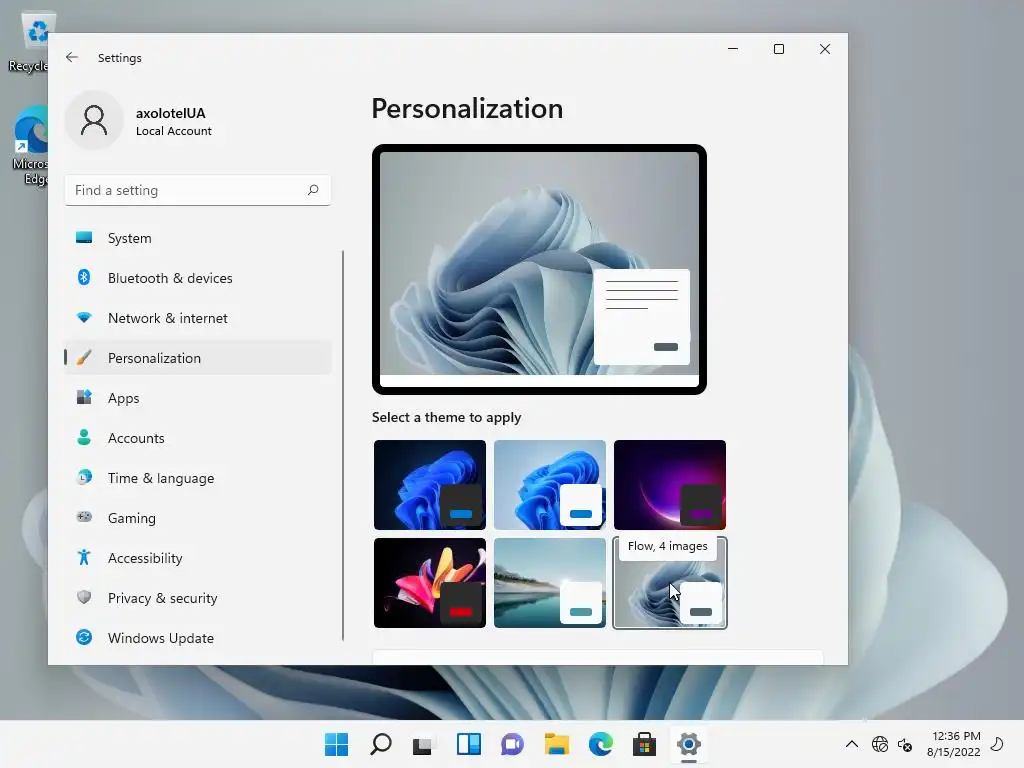Launch Microsoft Edge from taskbar
1024x768 pixels.
click(601, 744)
